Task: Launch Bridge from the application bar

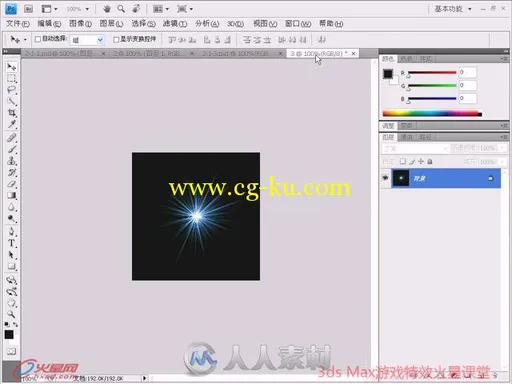Action: pos(28,9)
